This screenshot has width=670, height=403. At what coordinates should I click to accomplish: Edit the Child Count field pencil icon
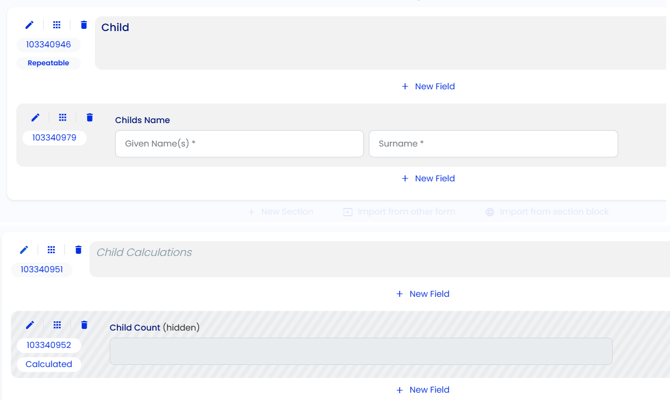tap(30, 325)
